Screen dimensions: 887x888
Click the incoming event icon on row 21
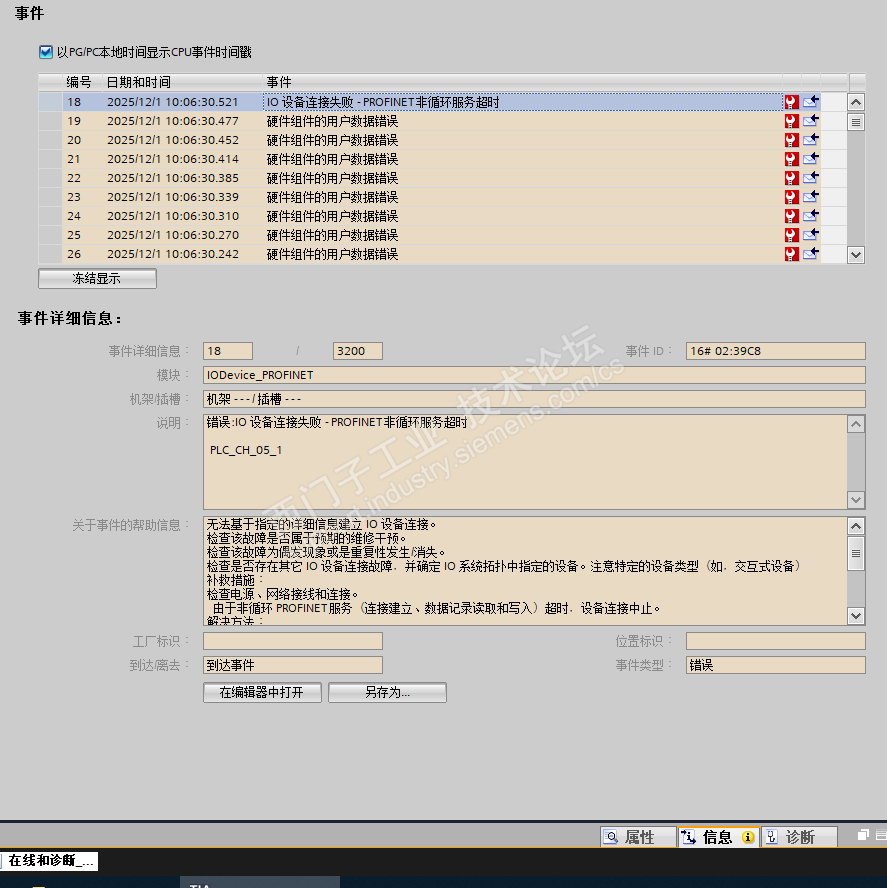(811, 159)
